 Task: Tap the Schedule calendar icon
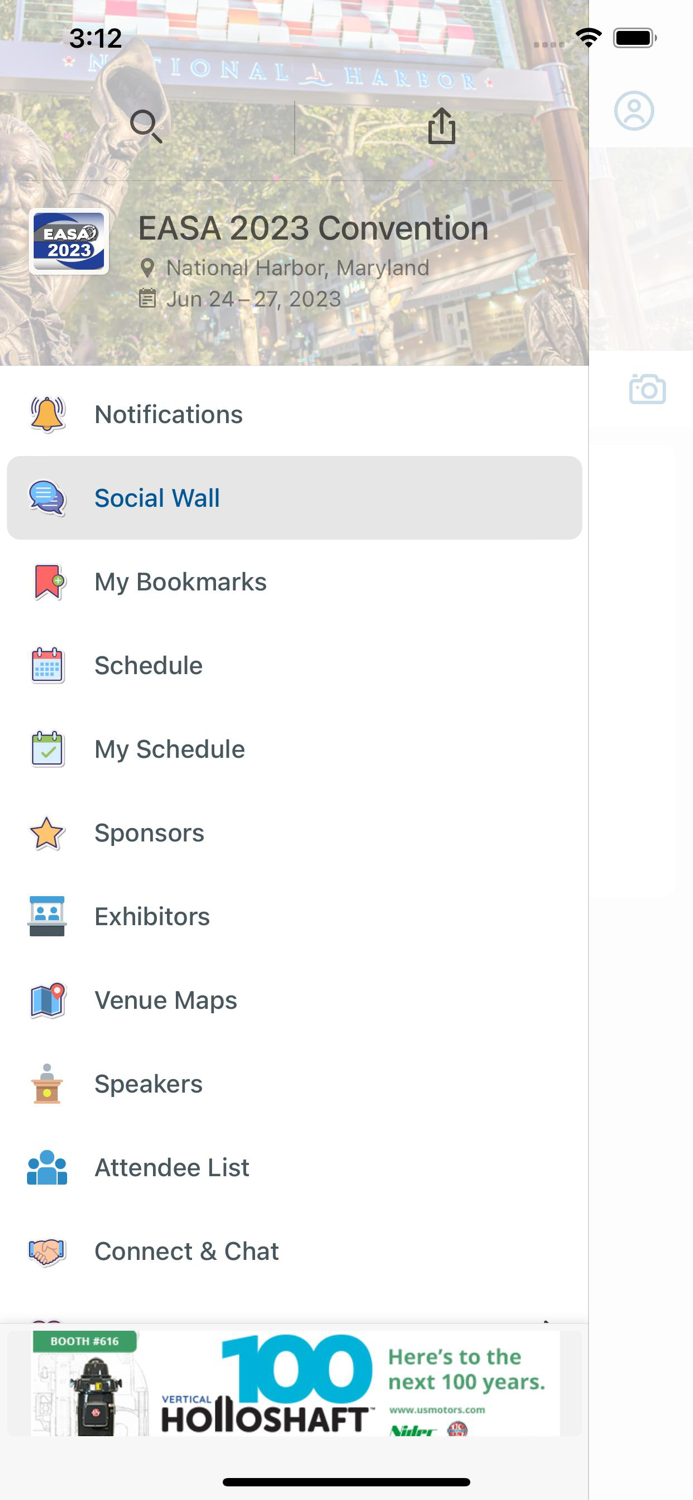[46, 665]
